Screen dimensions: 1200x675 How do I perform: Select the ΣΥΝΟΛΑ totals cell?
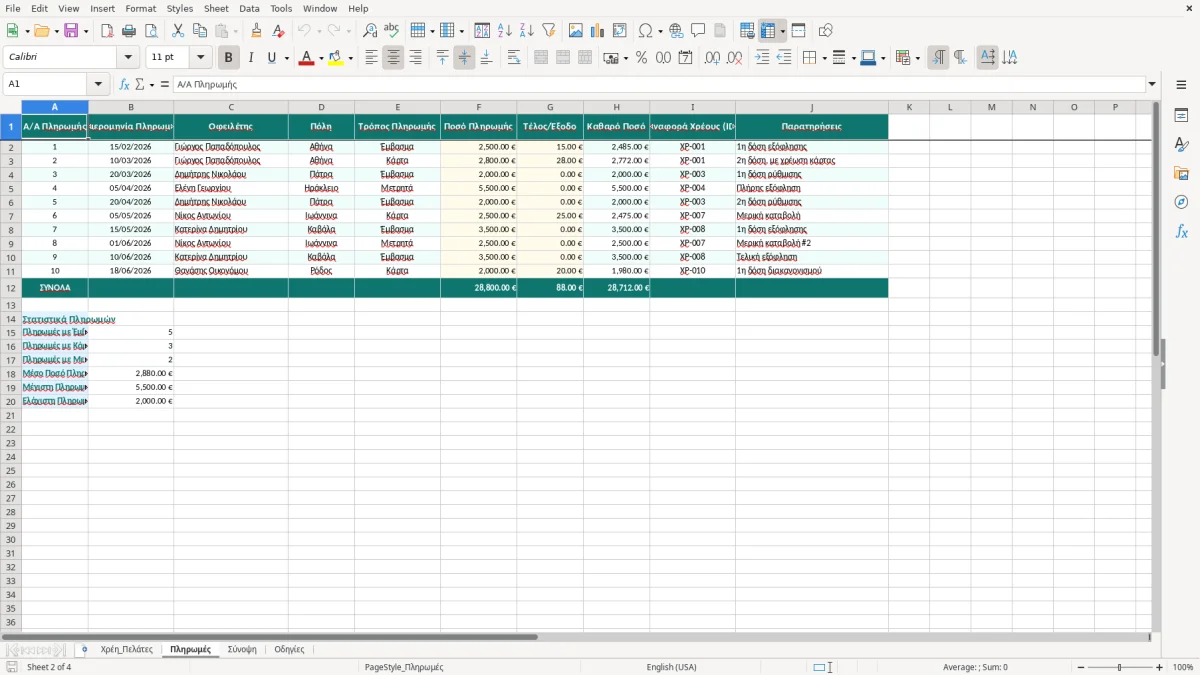55,288
